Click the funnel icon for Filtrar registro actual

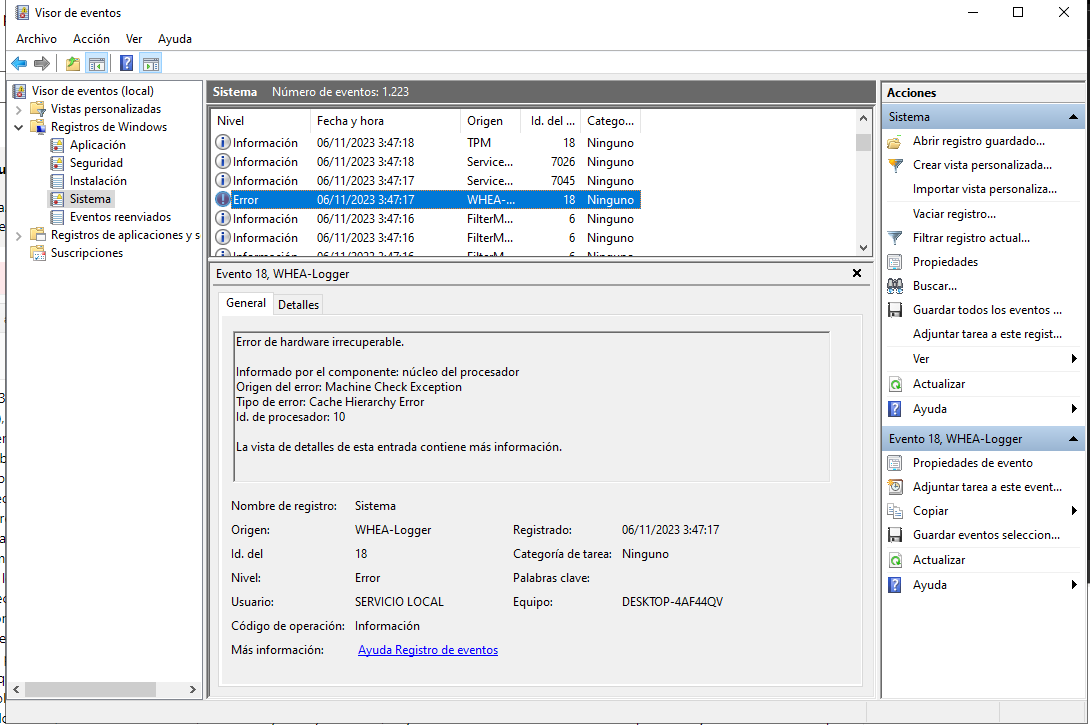895,238
